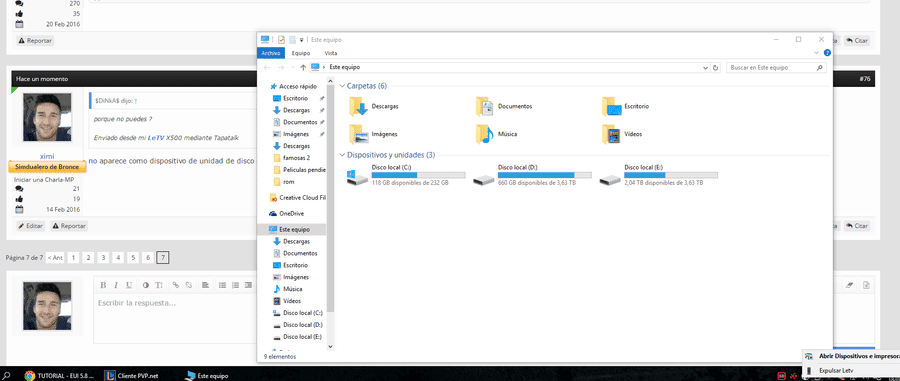Viewport: 900px width, 381px height.
Task: Collapse the Dispositivos y unidades (3) group
Action: click(343, 155)
